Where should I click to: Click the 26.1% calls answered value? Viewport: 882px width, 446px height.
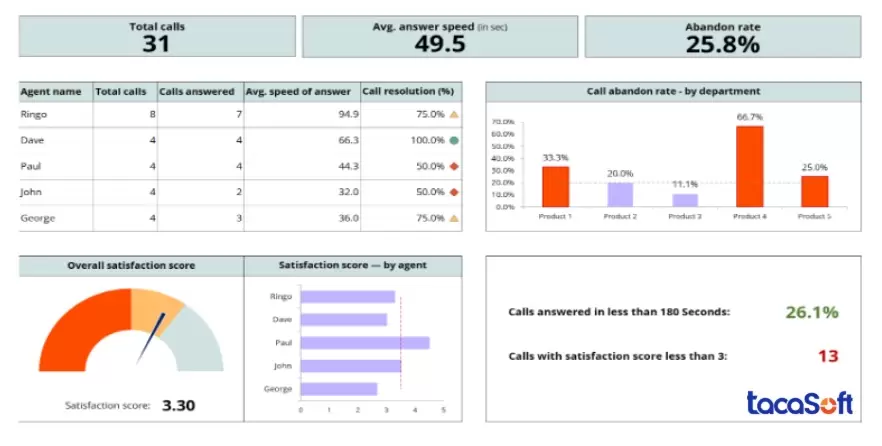[812, 312]
